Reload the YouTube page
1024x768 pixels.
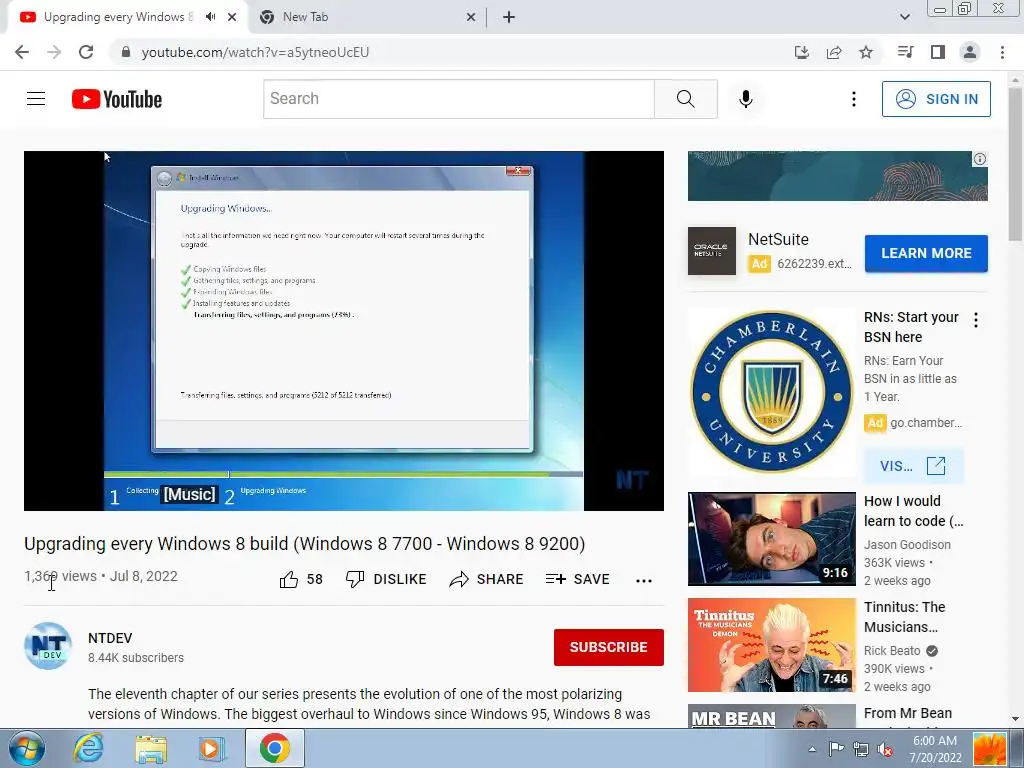(x=86, y=52)
